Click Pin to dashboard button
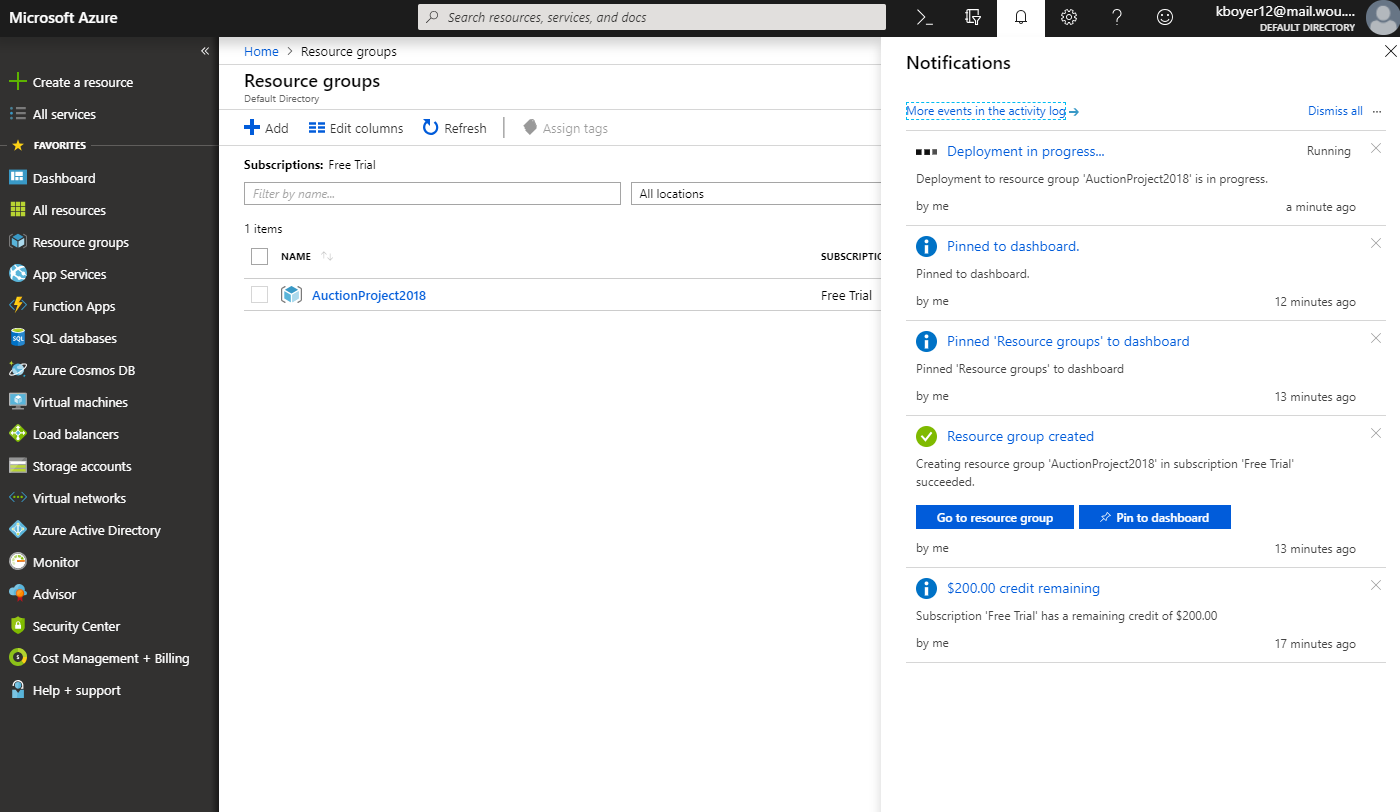The width and height of the screenshot is (1400, 812). click(x=1155, y=517)
